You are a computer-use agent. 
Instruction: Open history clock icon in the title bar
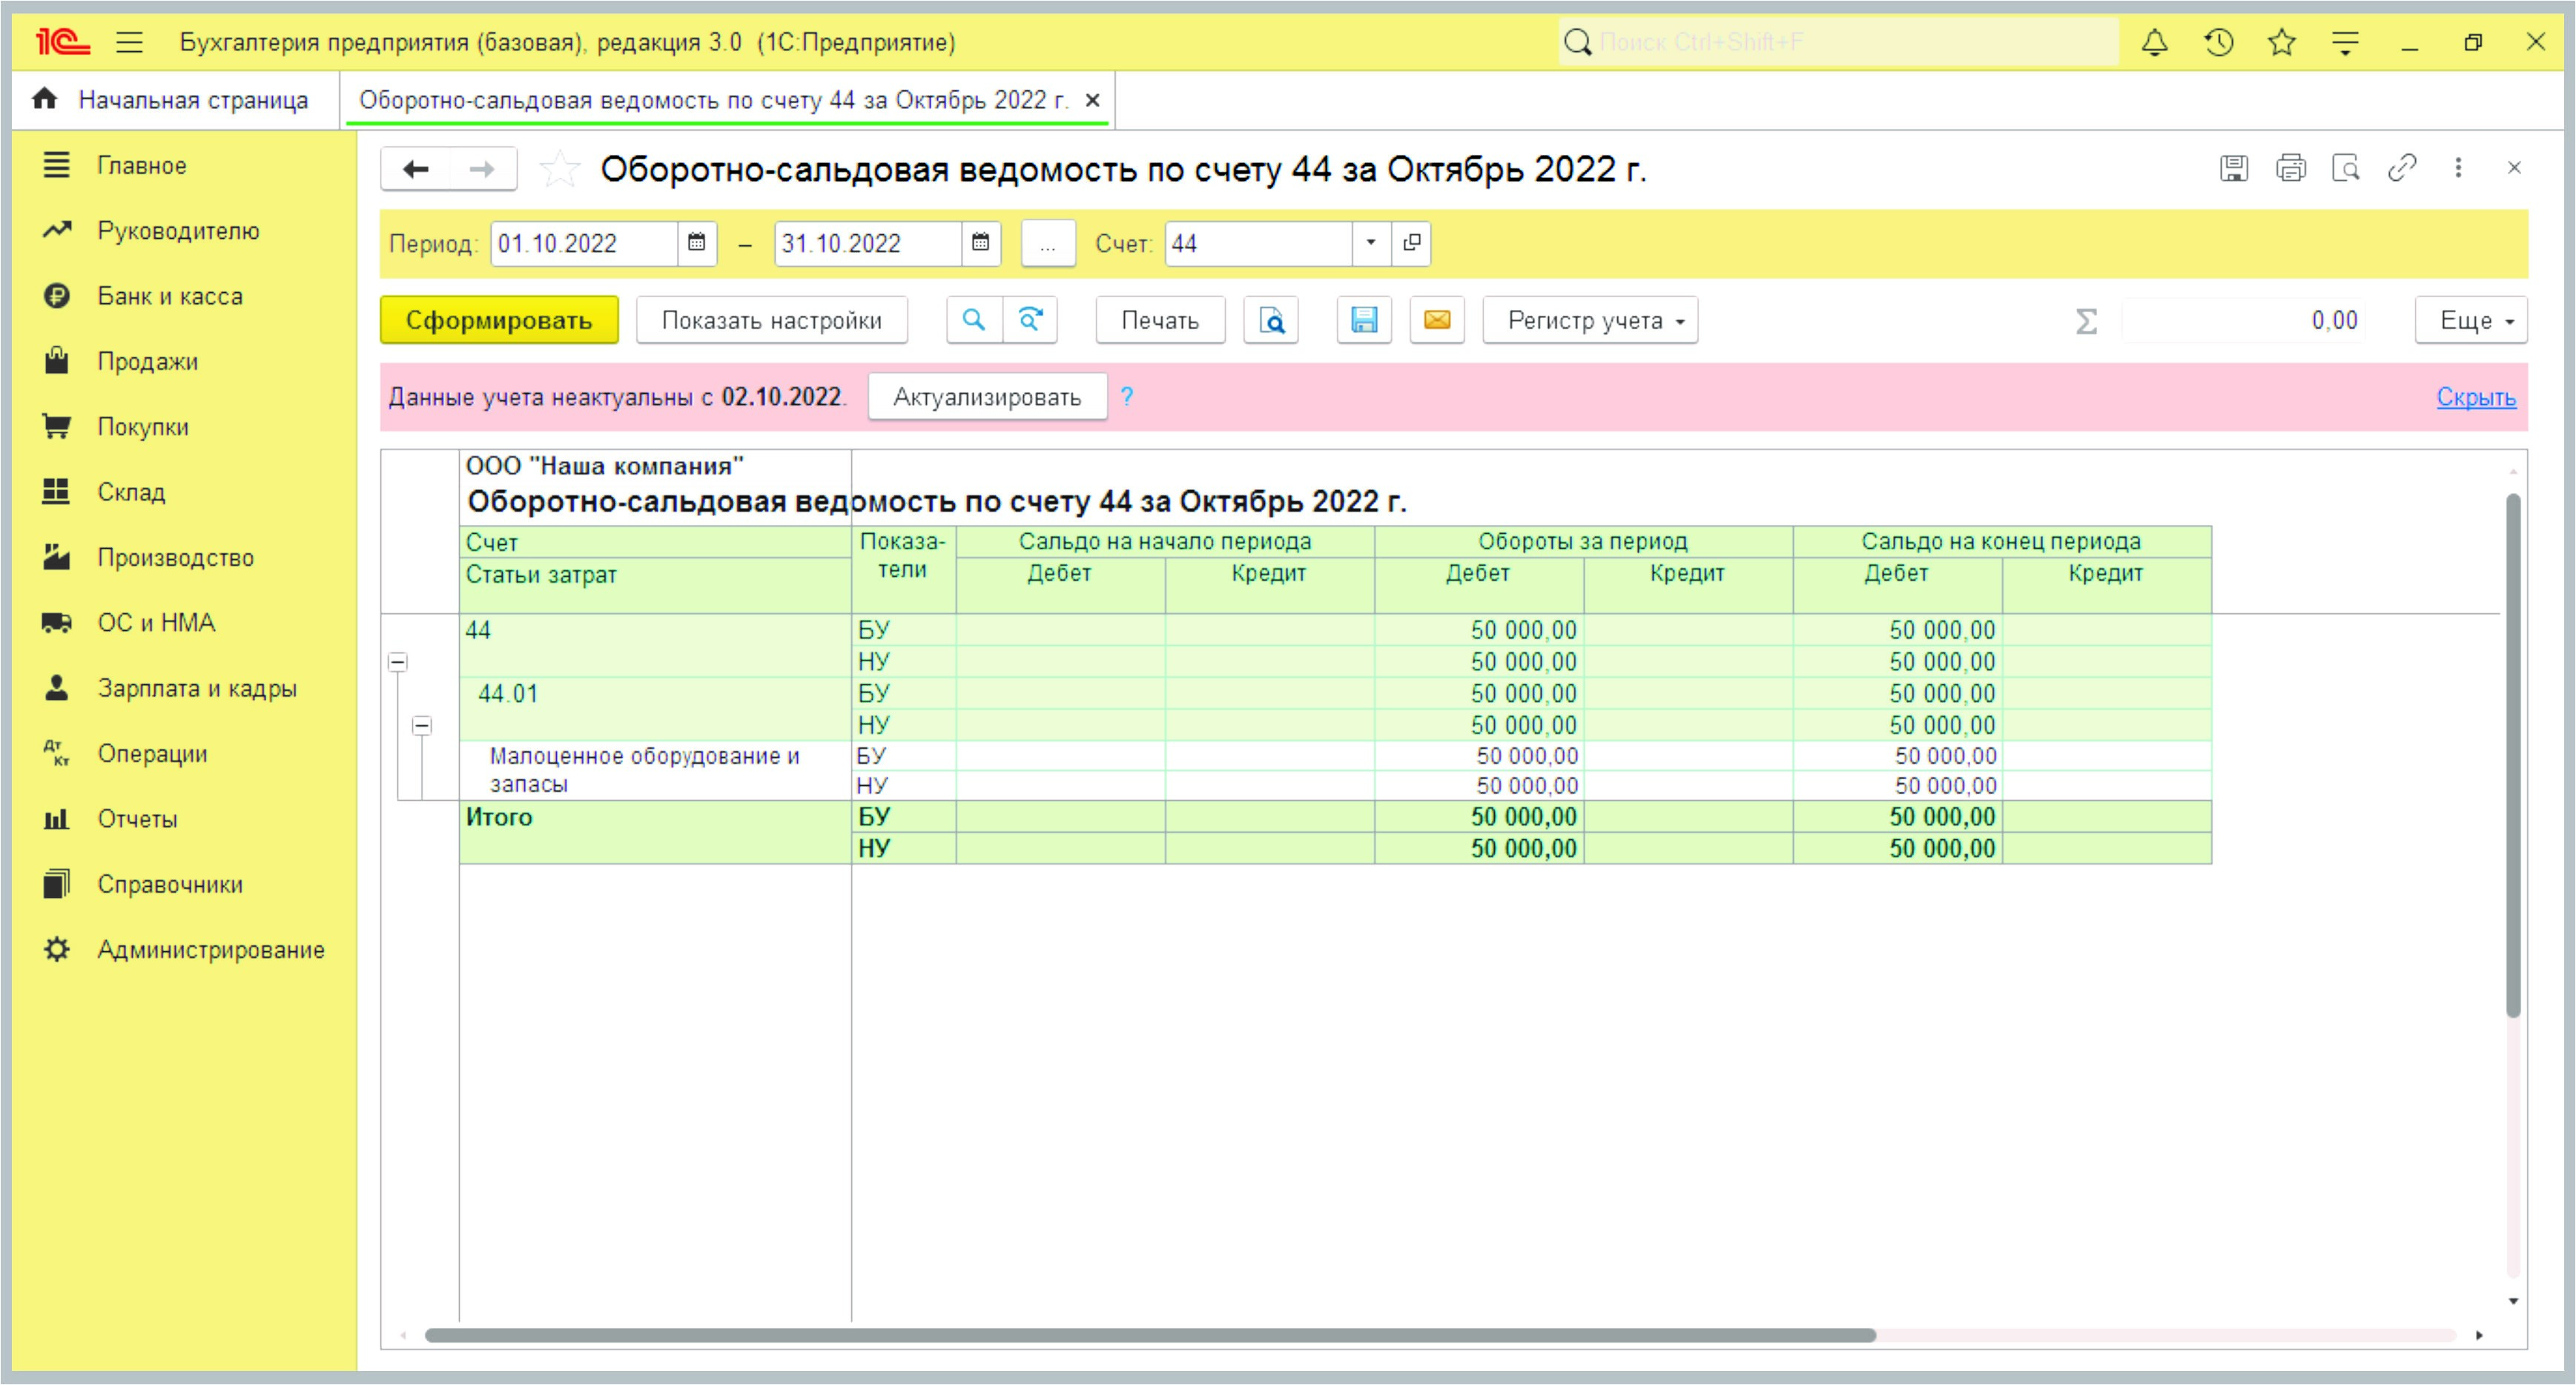(2218, 42)
